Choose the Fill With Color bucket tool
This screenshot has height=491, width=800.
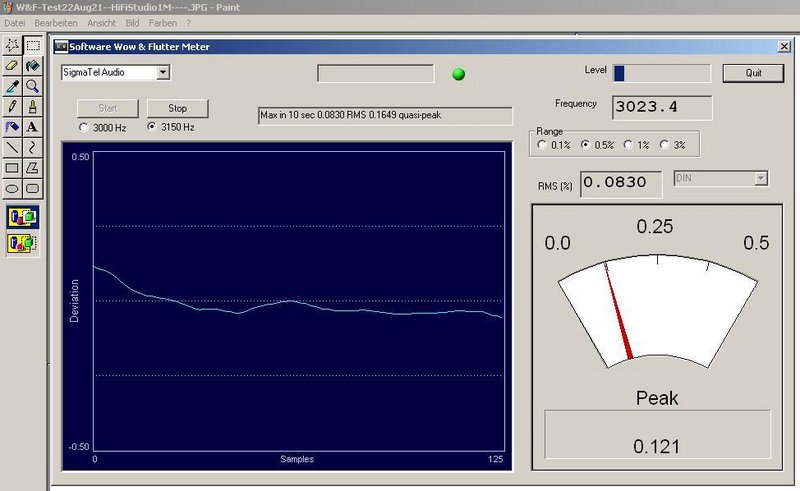coord(33,66)
